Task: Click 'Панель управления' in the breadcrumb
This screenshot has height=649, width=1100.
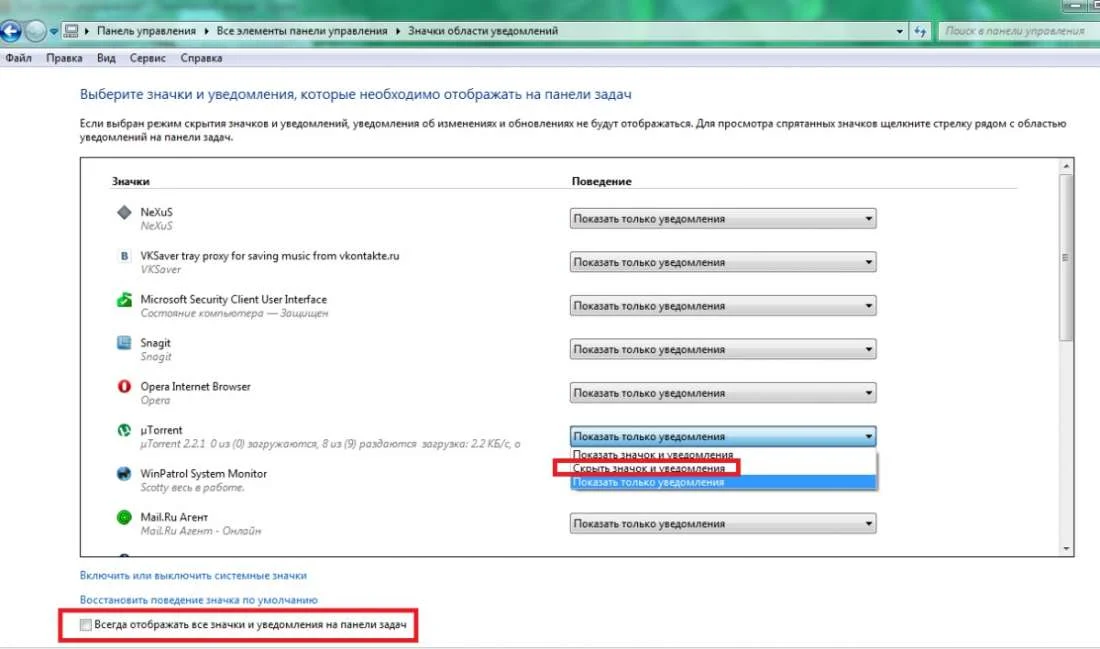Action: [146, 31]
